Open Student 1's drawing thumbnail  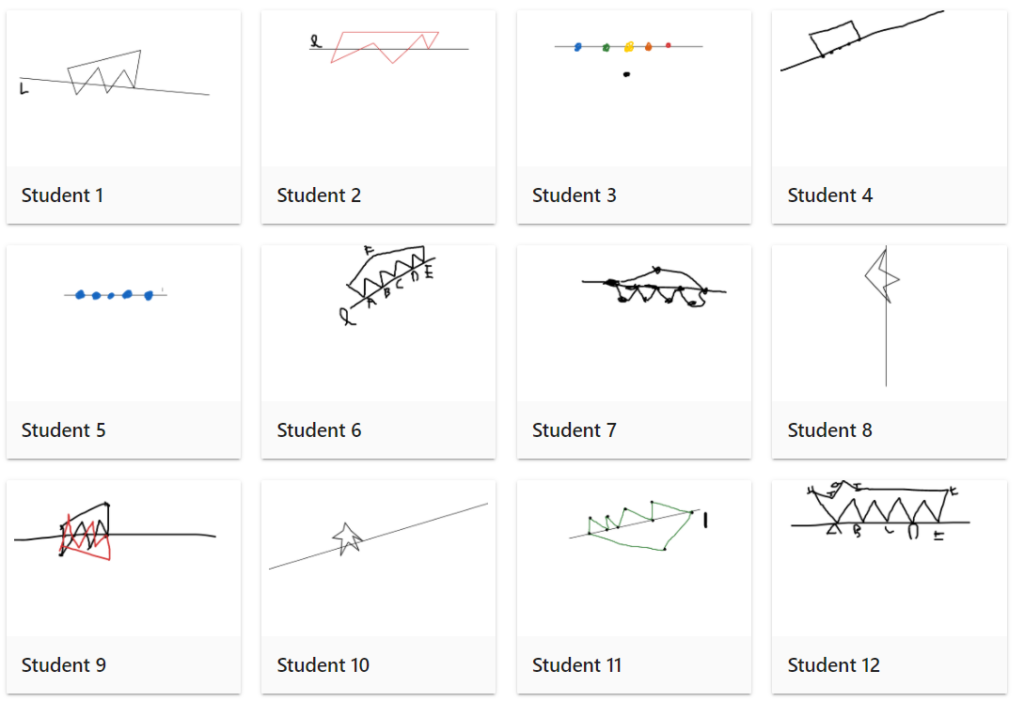click(123, 88)
